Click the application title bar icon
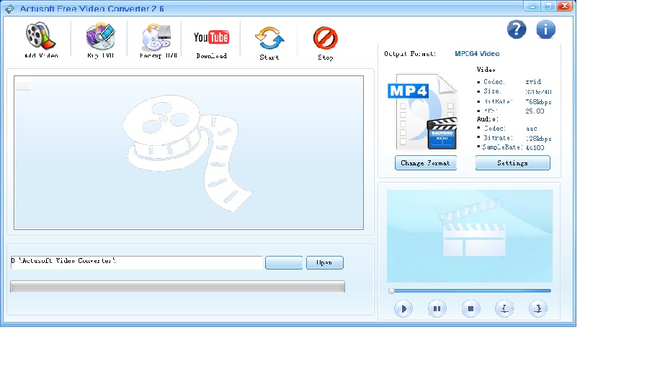Image resolution: width=665 pixels, height=378 pixels. click(9, 8)
